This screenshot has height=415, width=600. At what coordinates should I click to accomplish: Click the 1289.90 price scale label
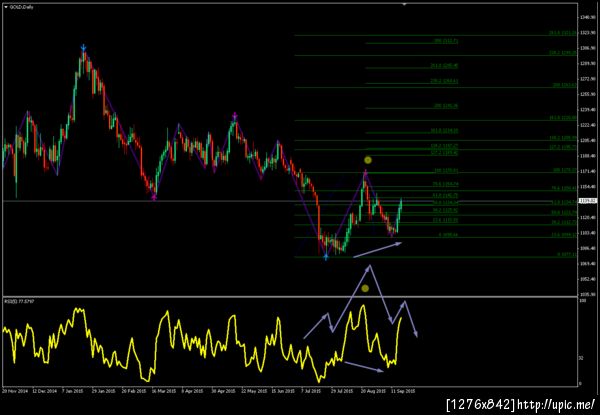[x=586, y=63]
